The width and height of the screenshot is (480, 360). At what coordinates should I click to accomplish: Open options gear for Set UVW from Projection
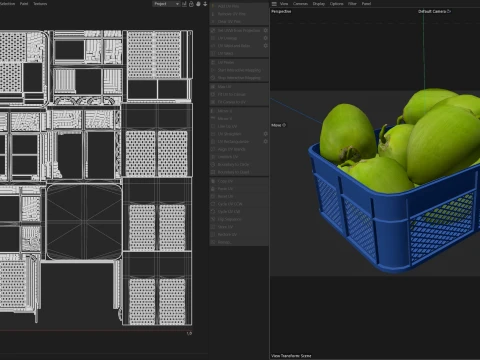(266, 30)
